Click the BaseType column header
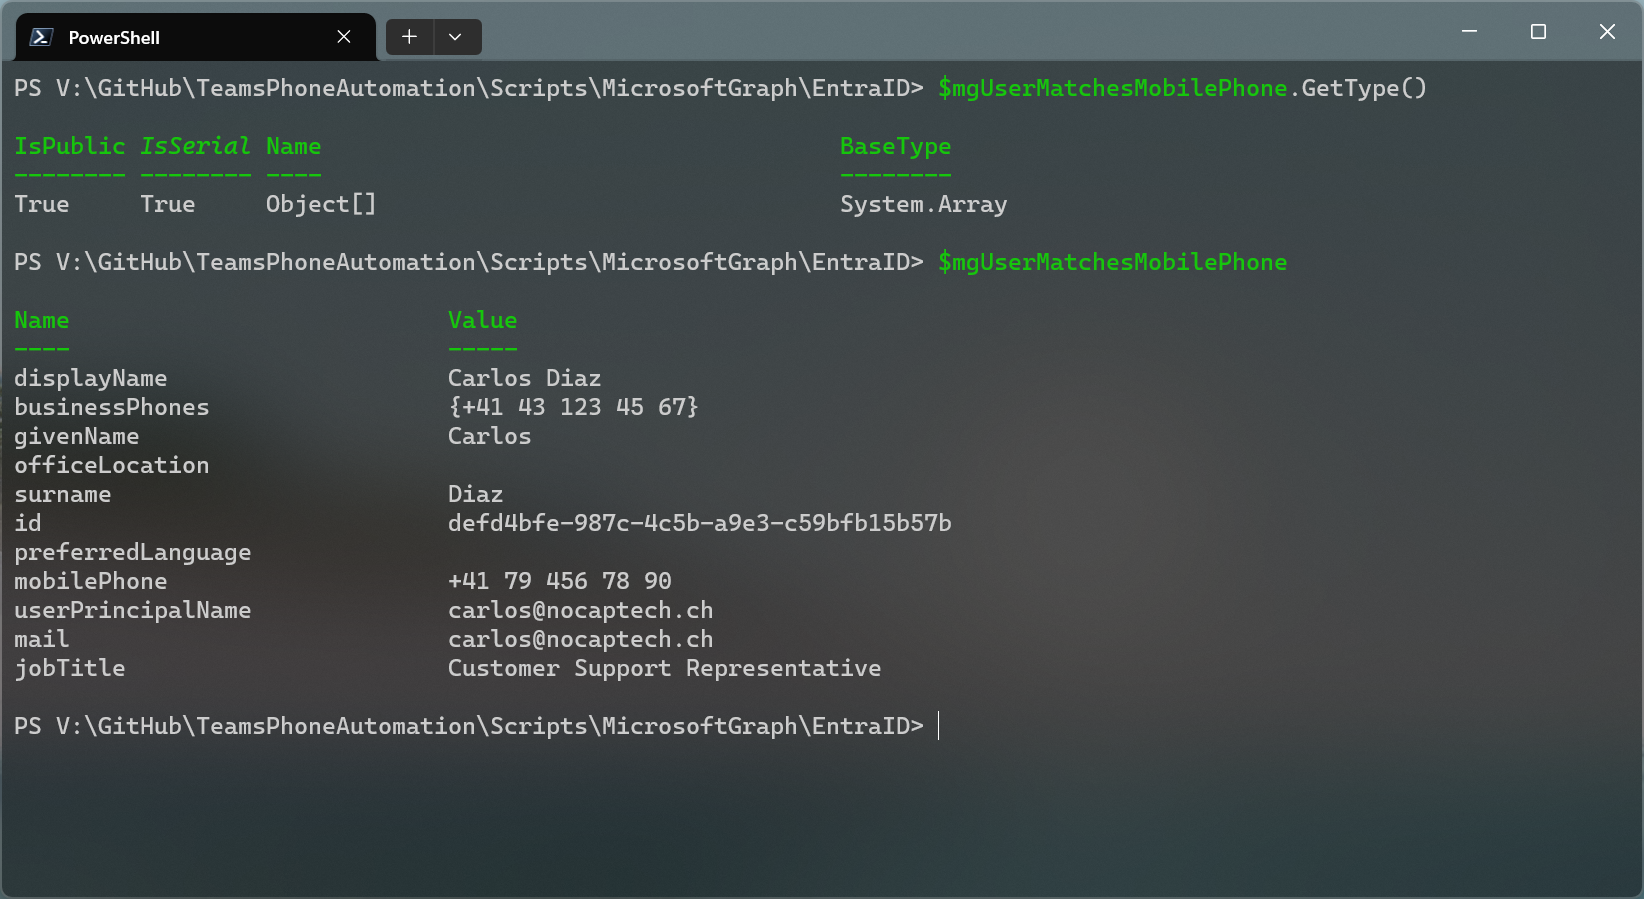 [895, 146]
